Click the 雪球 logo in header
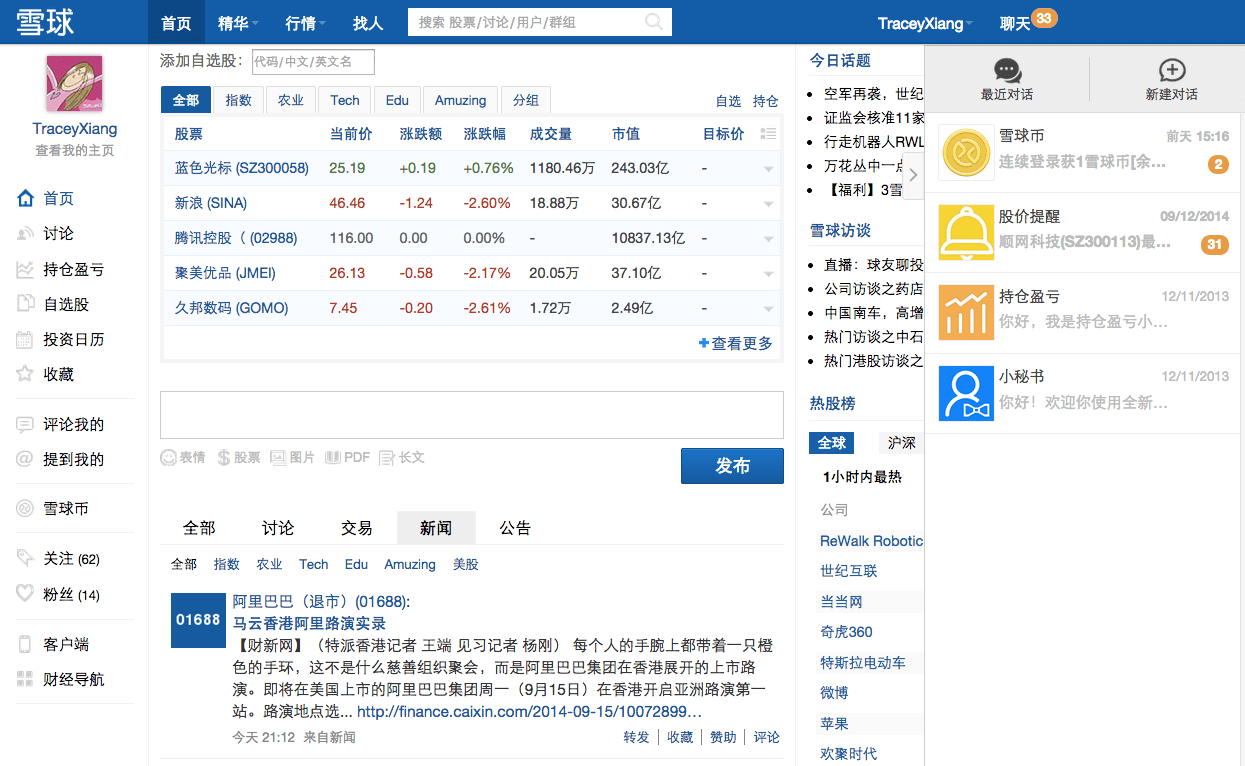This screenshot has width=1245, height=766. (45, 21)
